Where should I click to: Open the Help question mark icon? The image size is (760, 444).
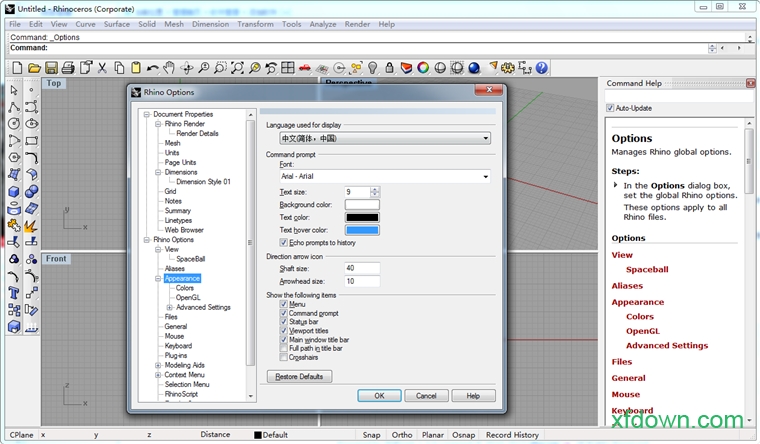pyautogui.click(x=541, y=68)
